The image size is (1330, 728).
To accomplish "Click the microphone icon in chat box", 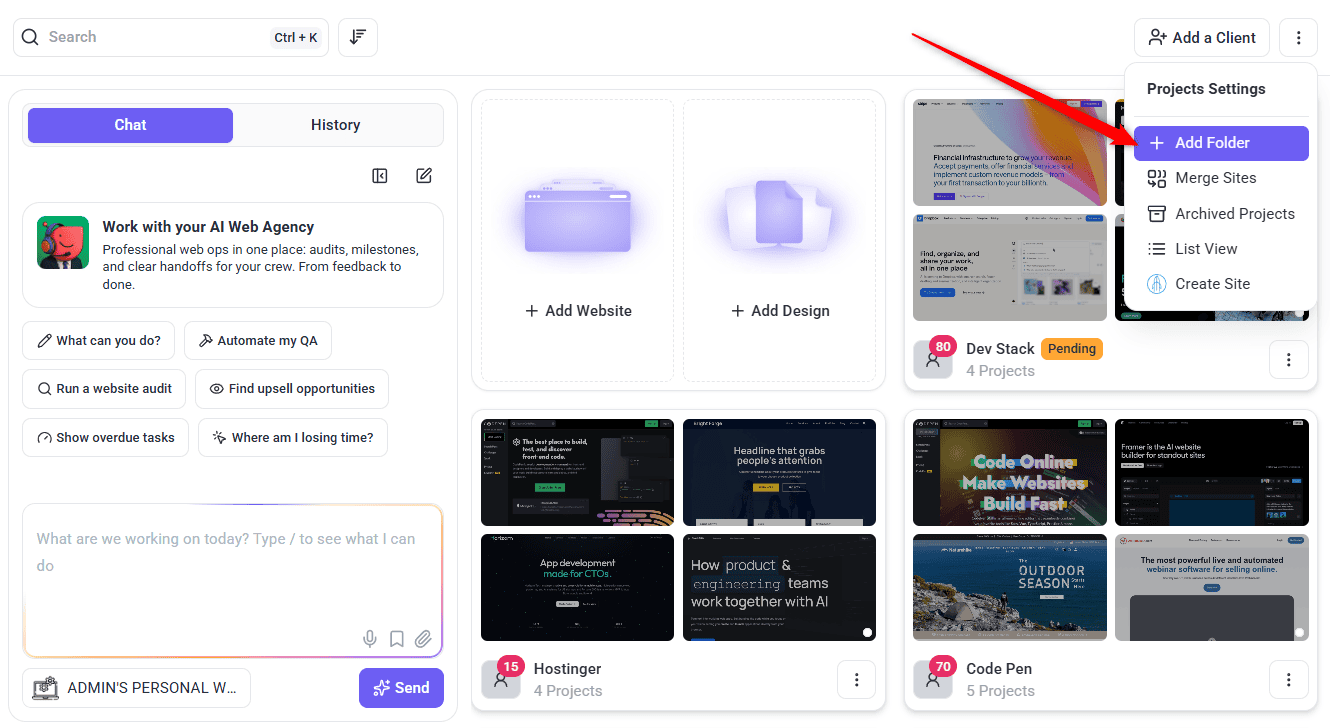I will [x=370, y=639].
